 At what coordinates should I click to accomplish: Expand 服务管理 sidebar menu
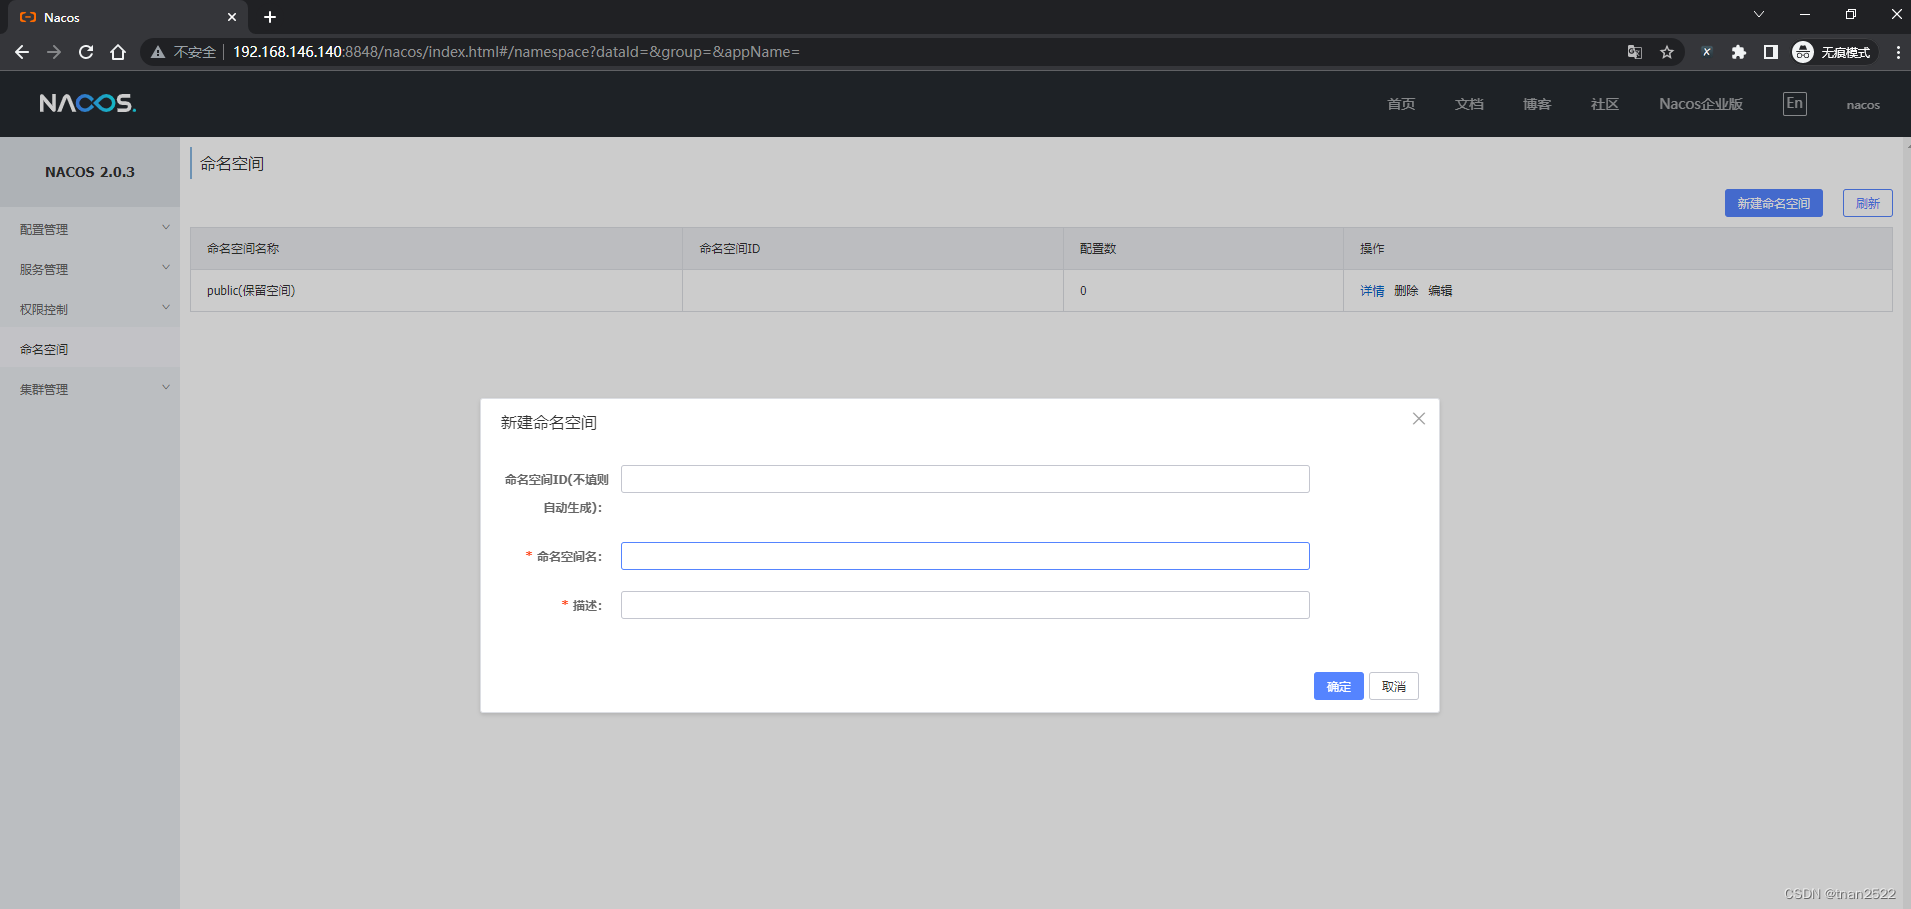(x=90, y=269)
